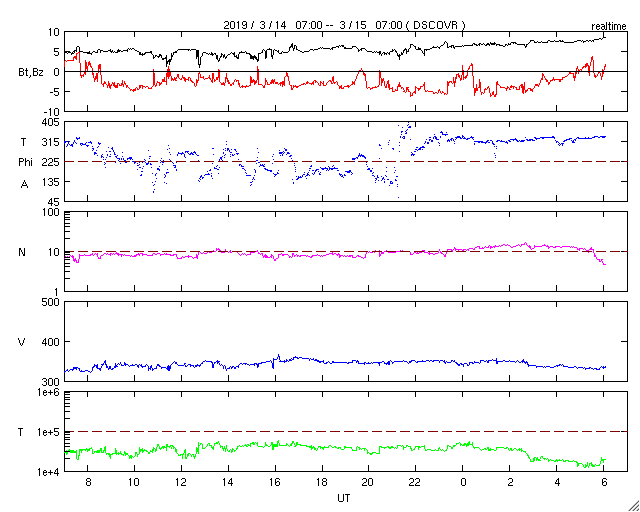Click the '12' hour label on time axis
The width and height of the screenshot is (640, 512).
181,483
